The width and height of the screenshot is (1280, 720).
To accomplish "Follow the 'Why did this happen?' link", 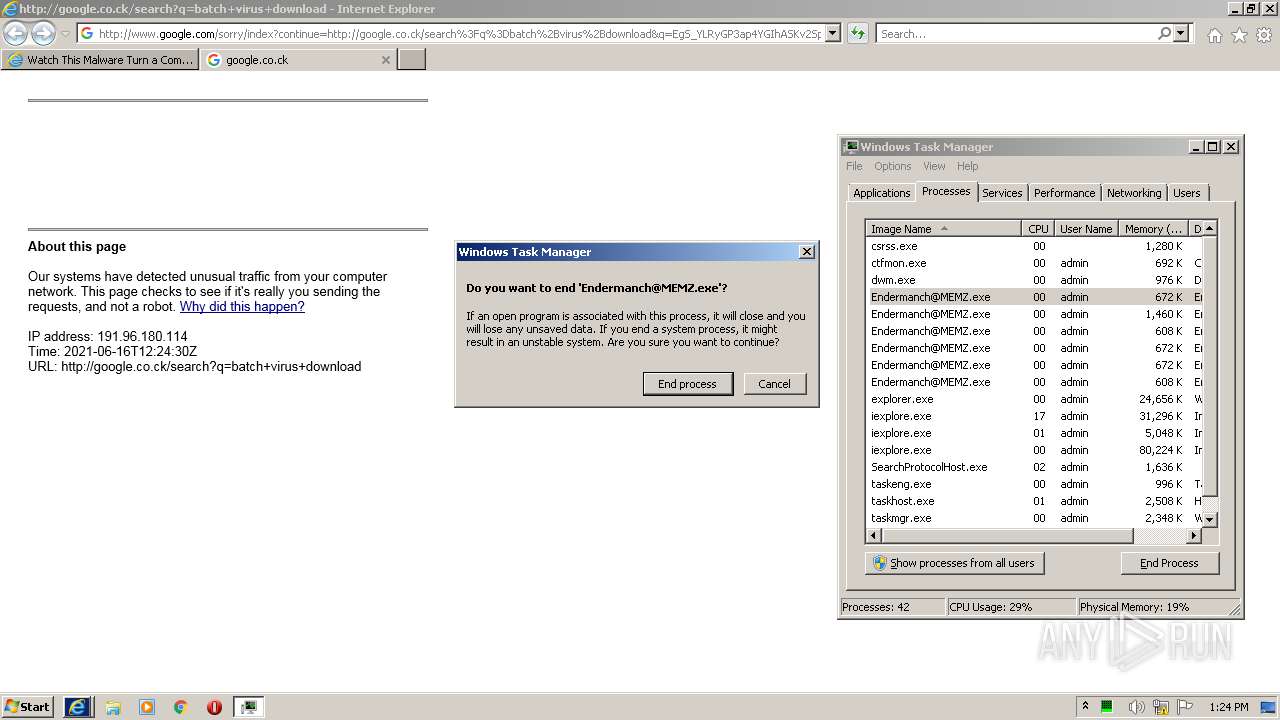I will click(x=242, y=307).
